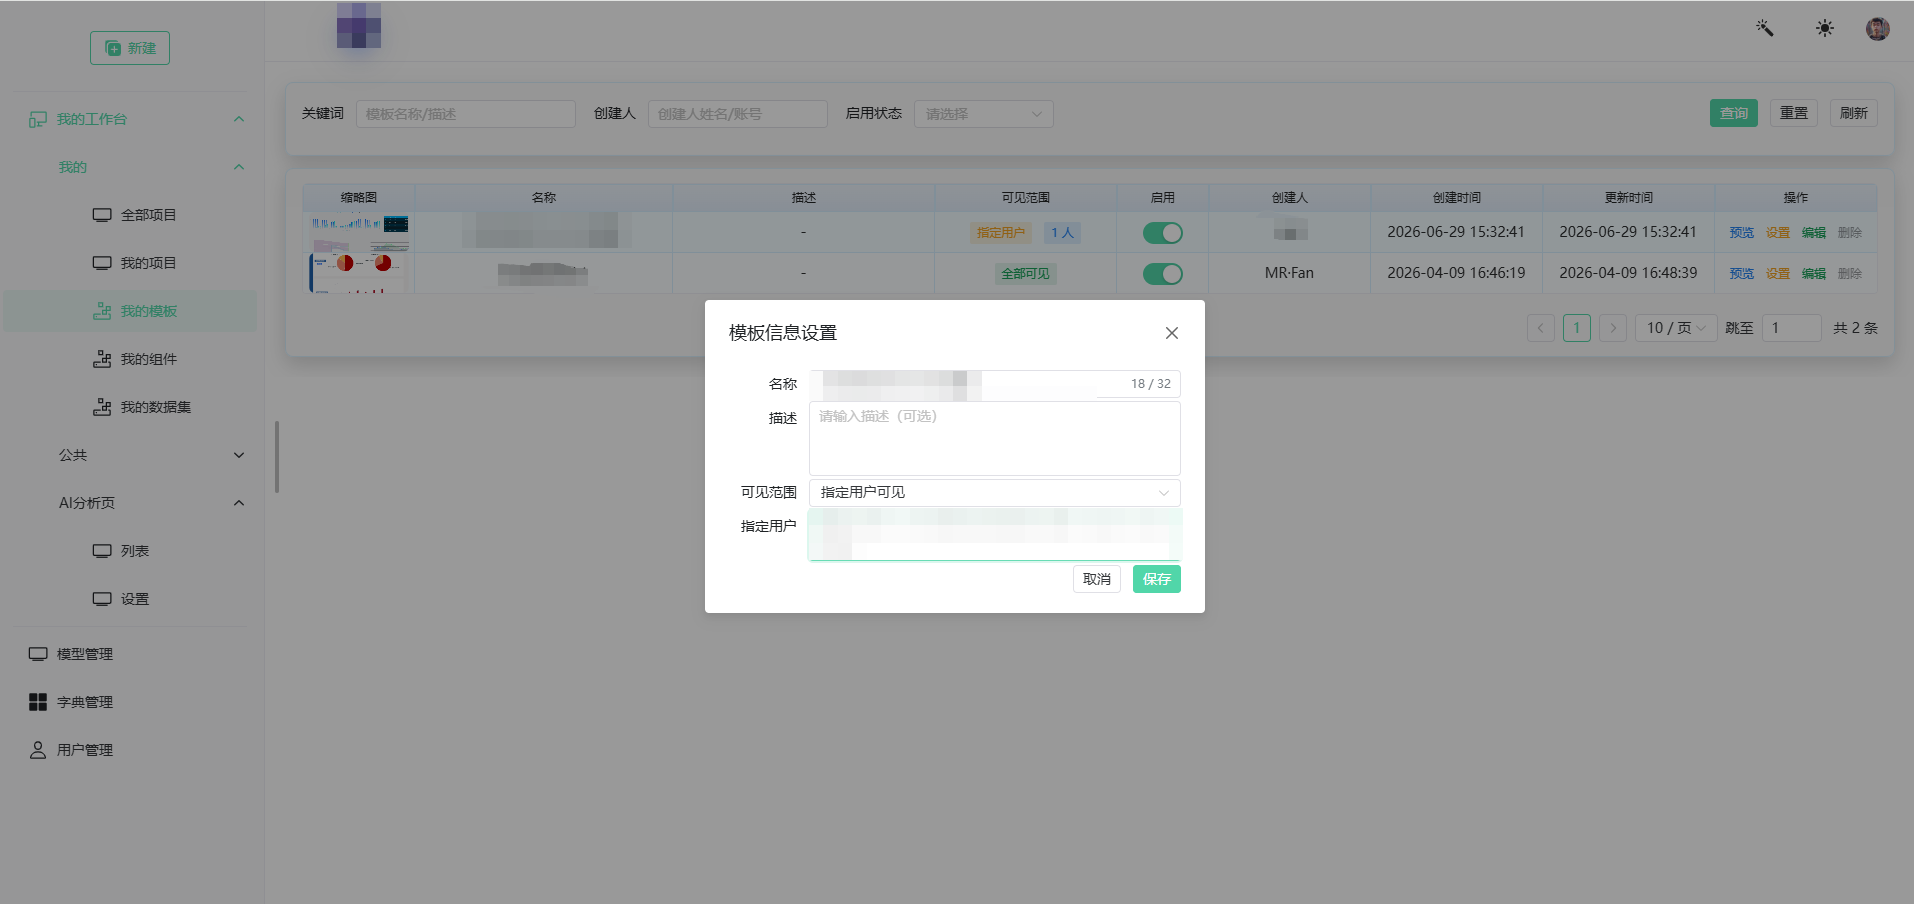Click the 刷新 refresh button

pos(1854,113)
